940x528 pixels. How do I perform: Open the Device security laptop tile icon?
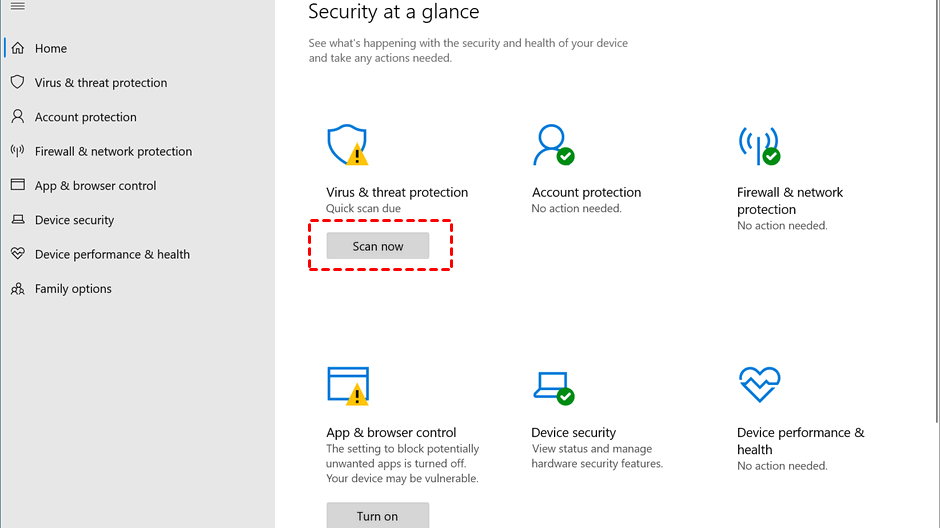(552, 385)
